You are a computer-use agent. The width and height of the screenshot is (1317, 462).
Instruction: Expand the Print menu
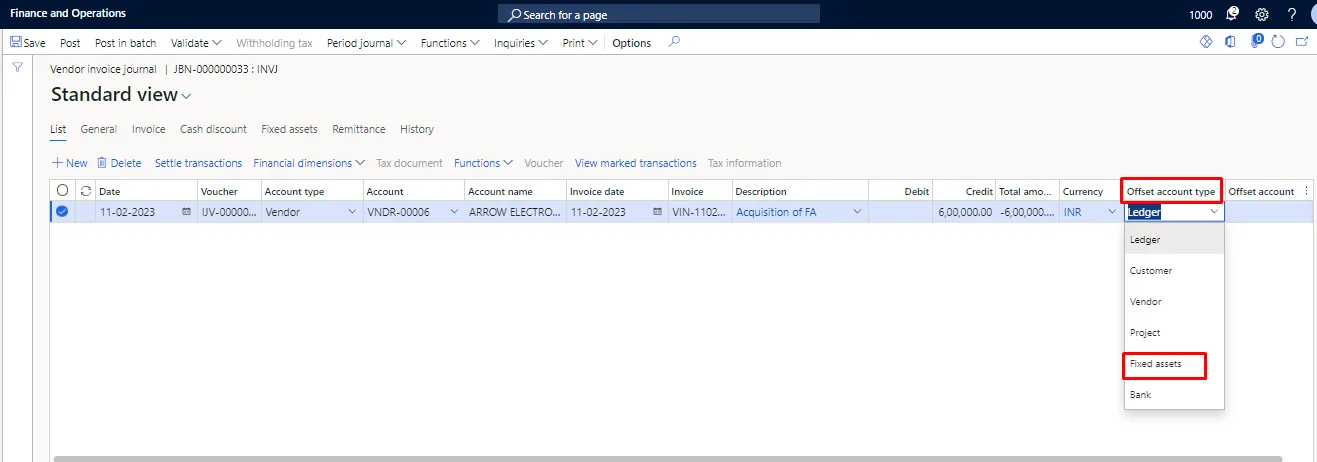point(580,43)
